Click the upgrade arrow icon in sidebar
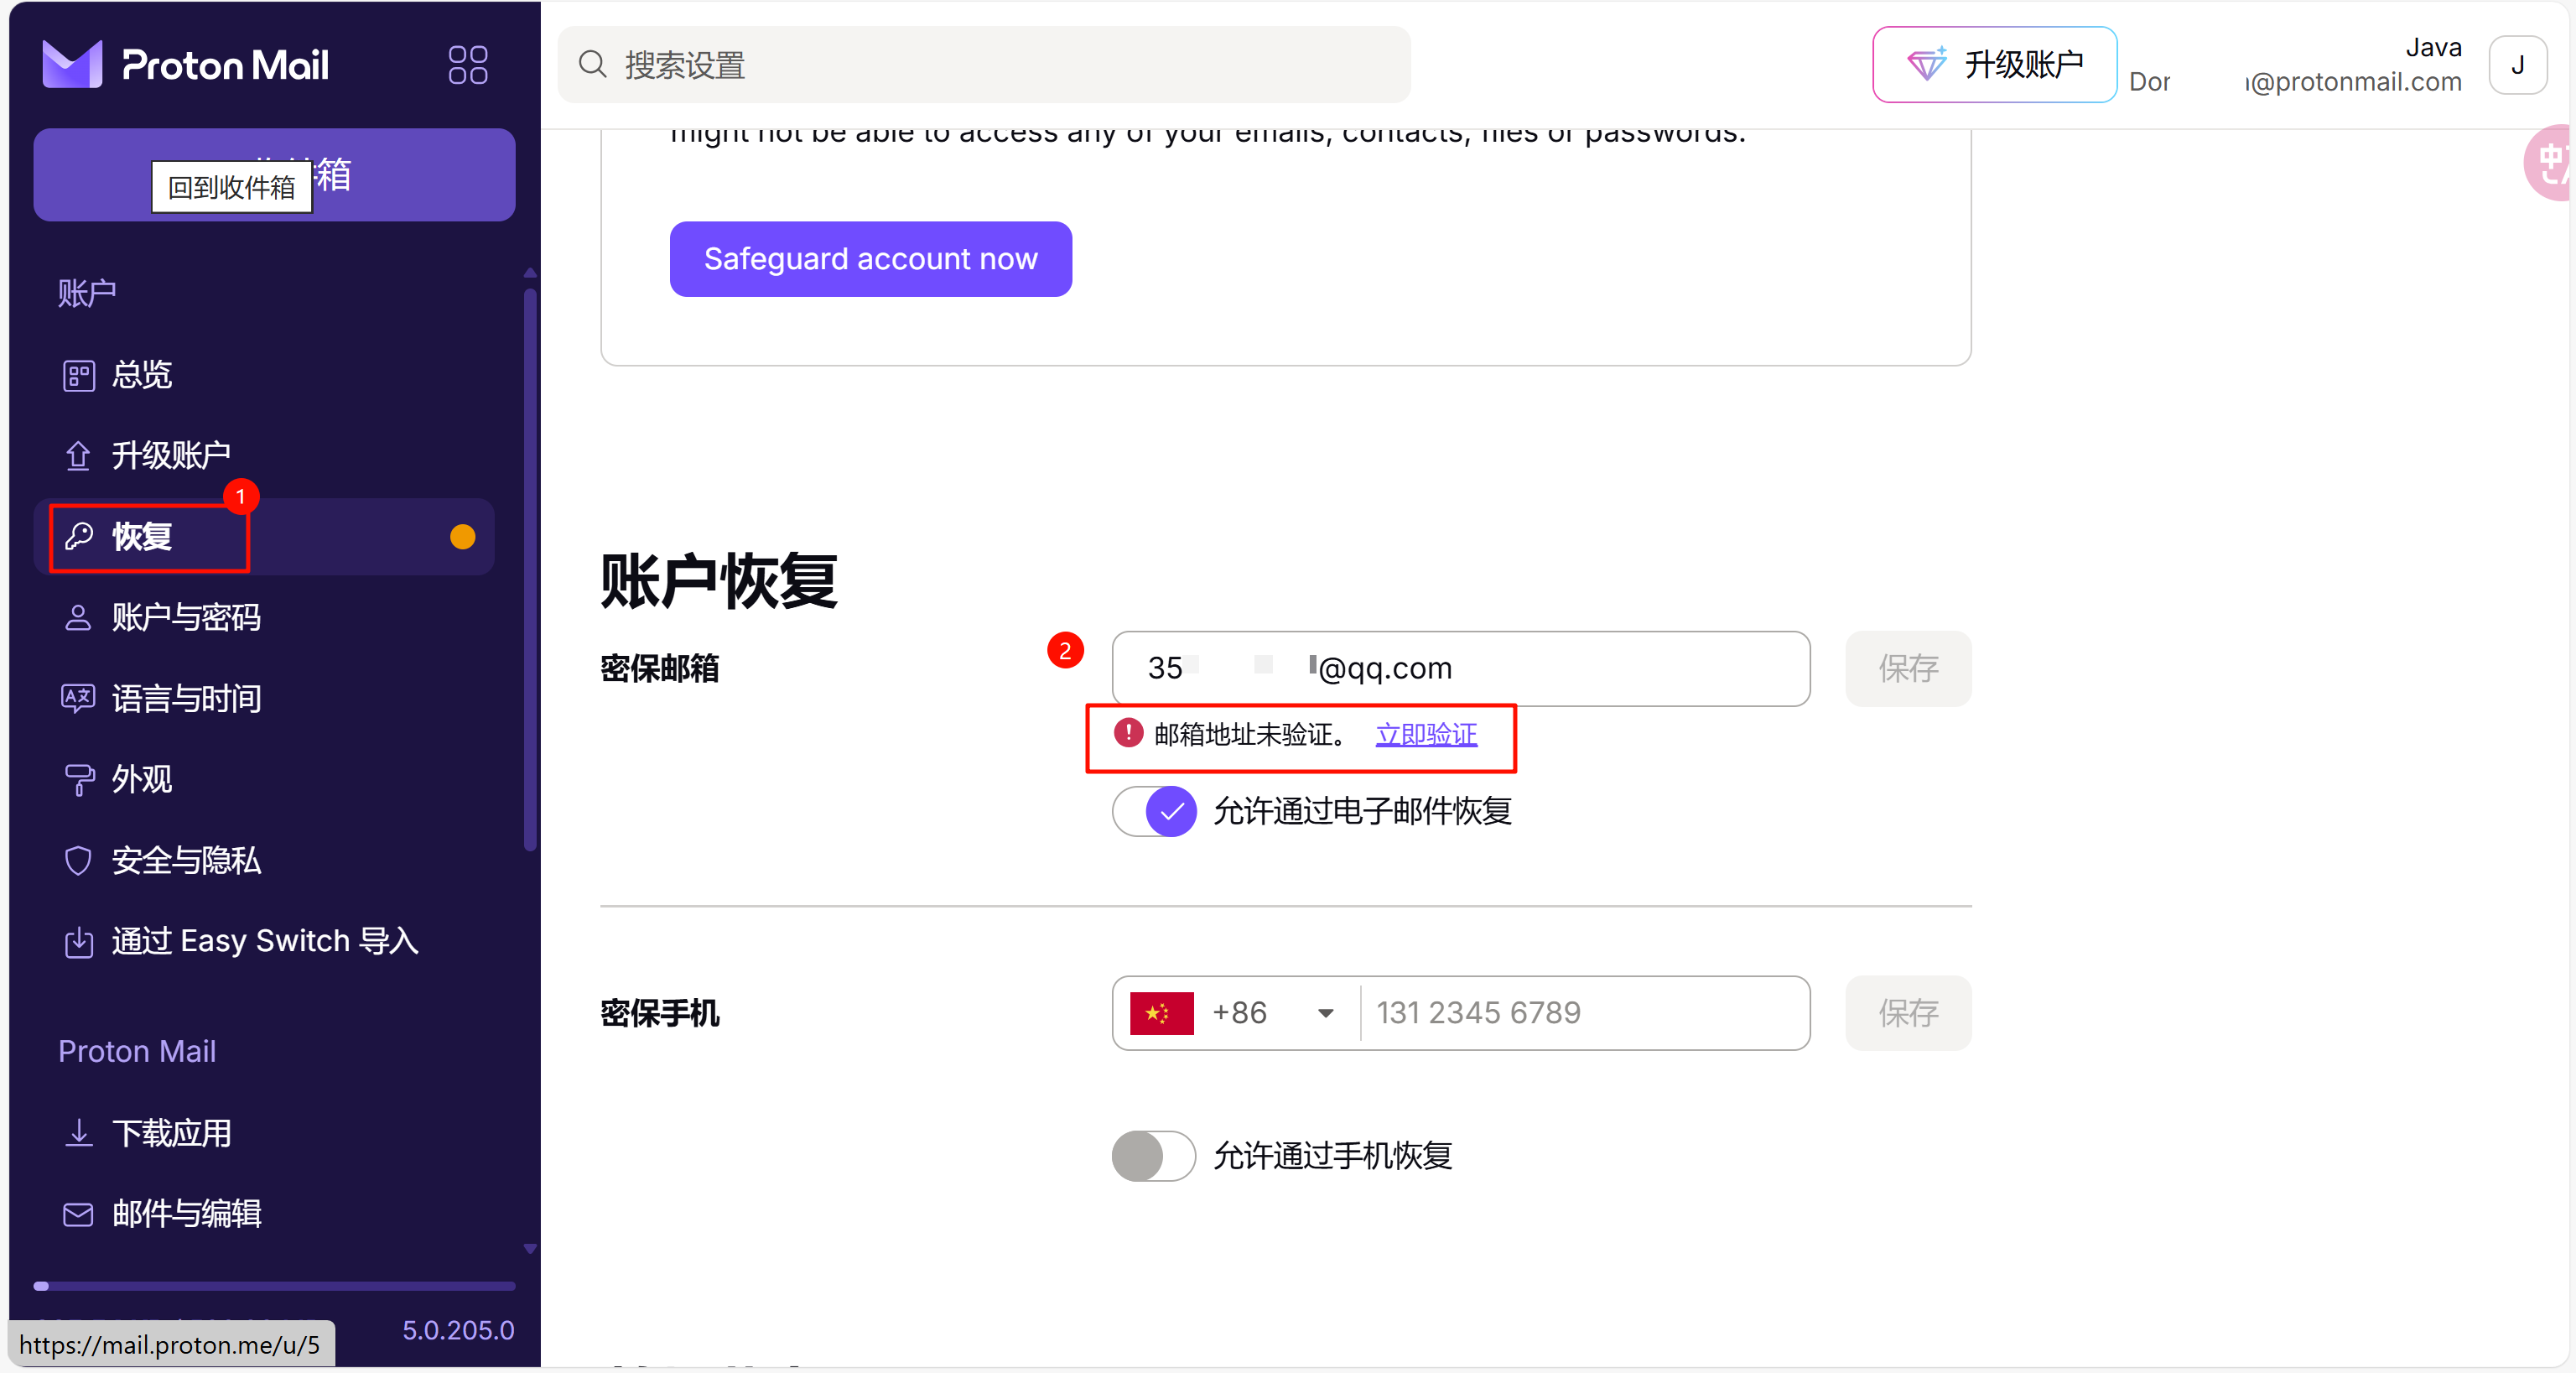The image size is (2576, 1373). pos(78,456)
